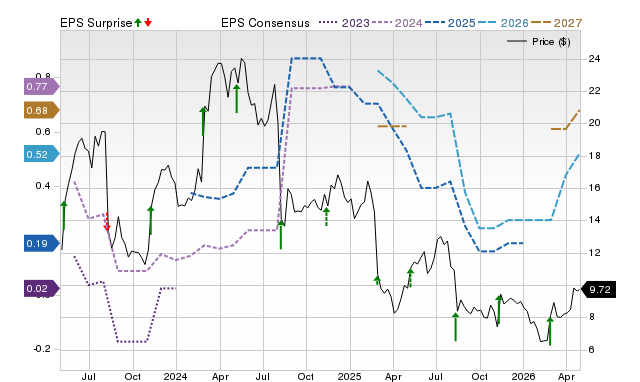Toggle the 2026 consensus legend entry

(x=503, y=23)
